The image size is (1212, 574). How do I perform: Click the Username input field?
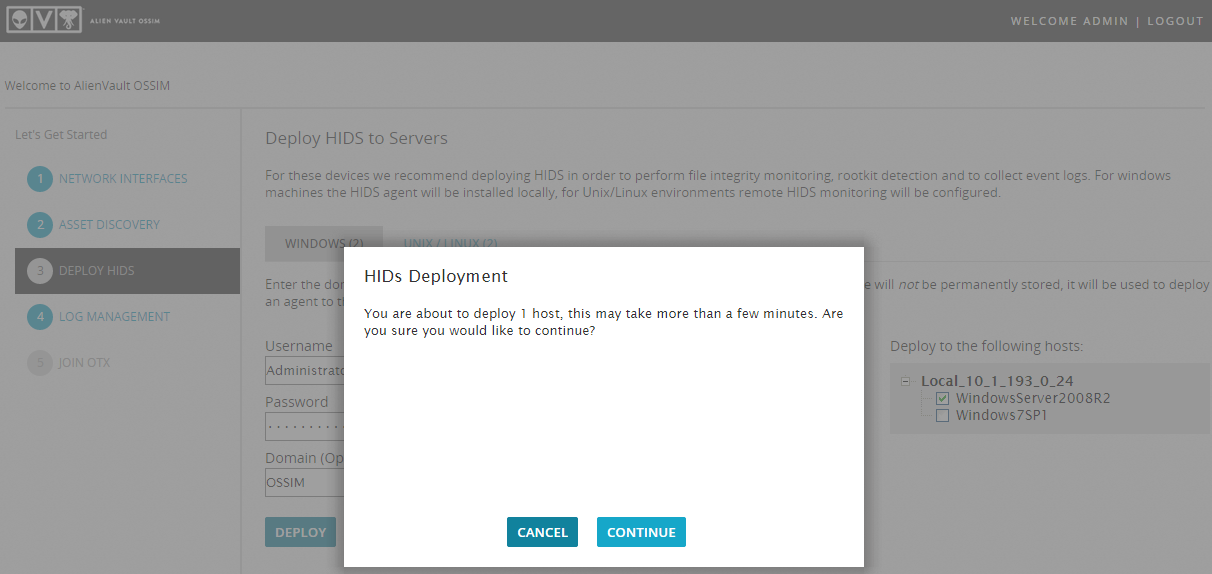coord(304,371)
